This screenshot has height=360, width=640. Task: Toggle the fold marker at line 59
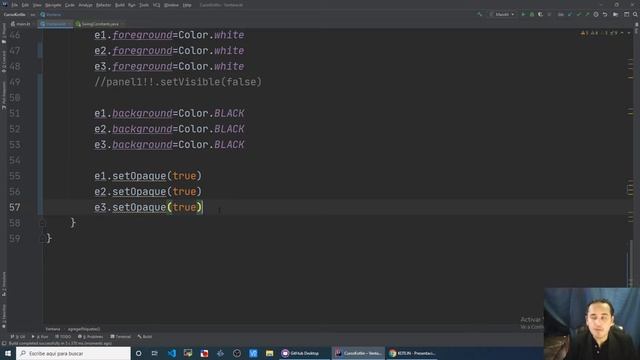click(x=42, y=238)
